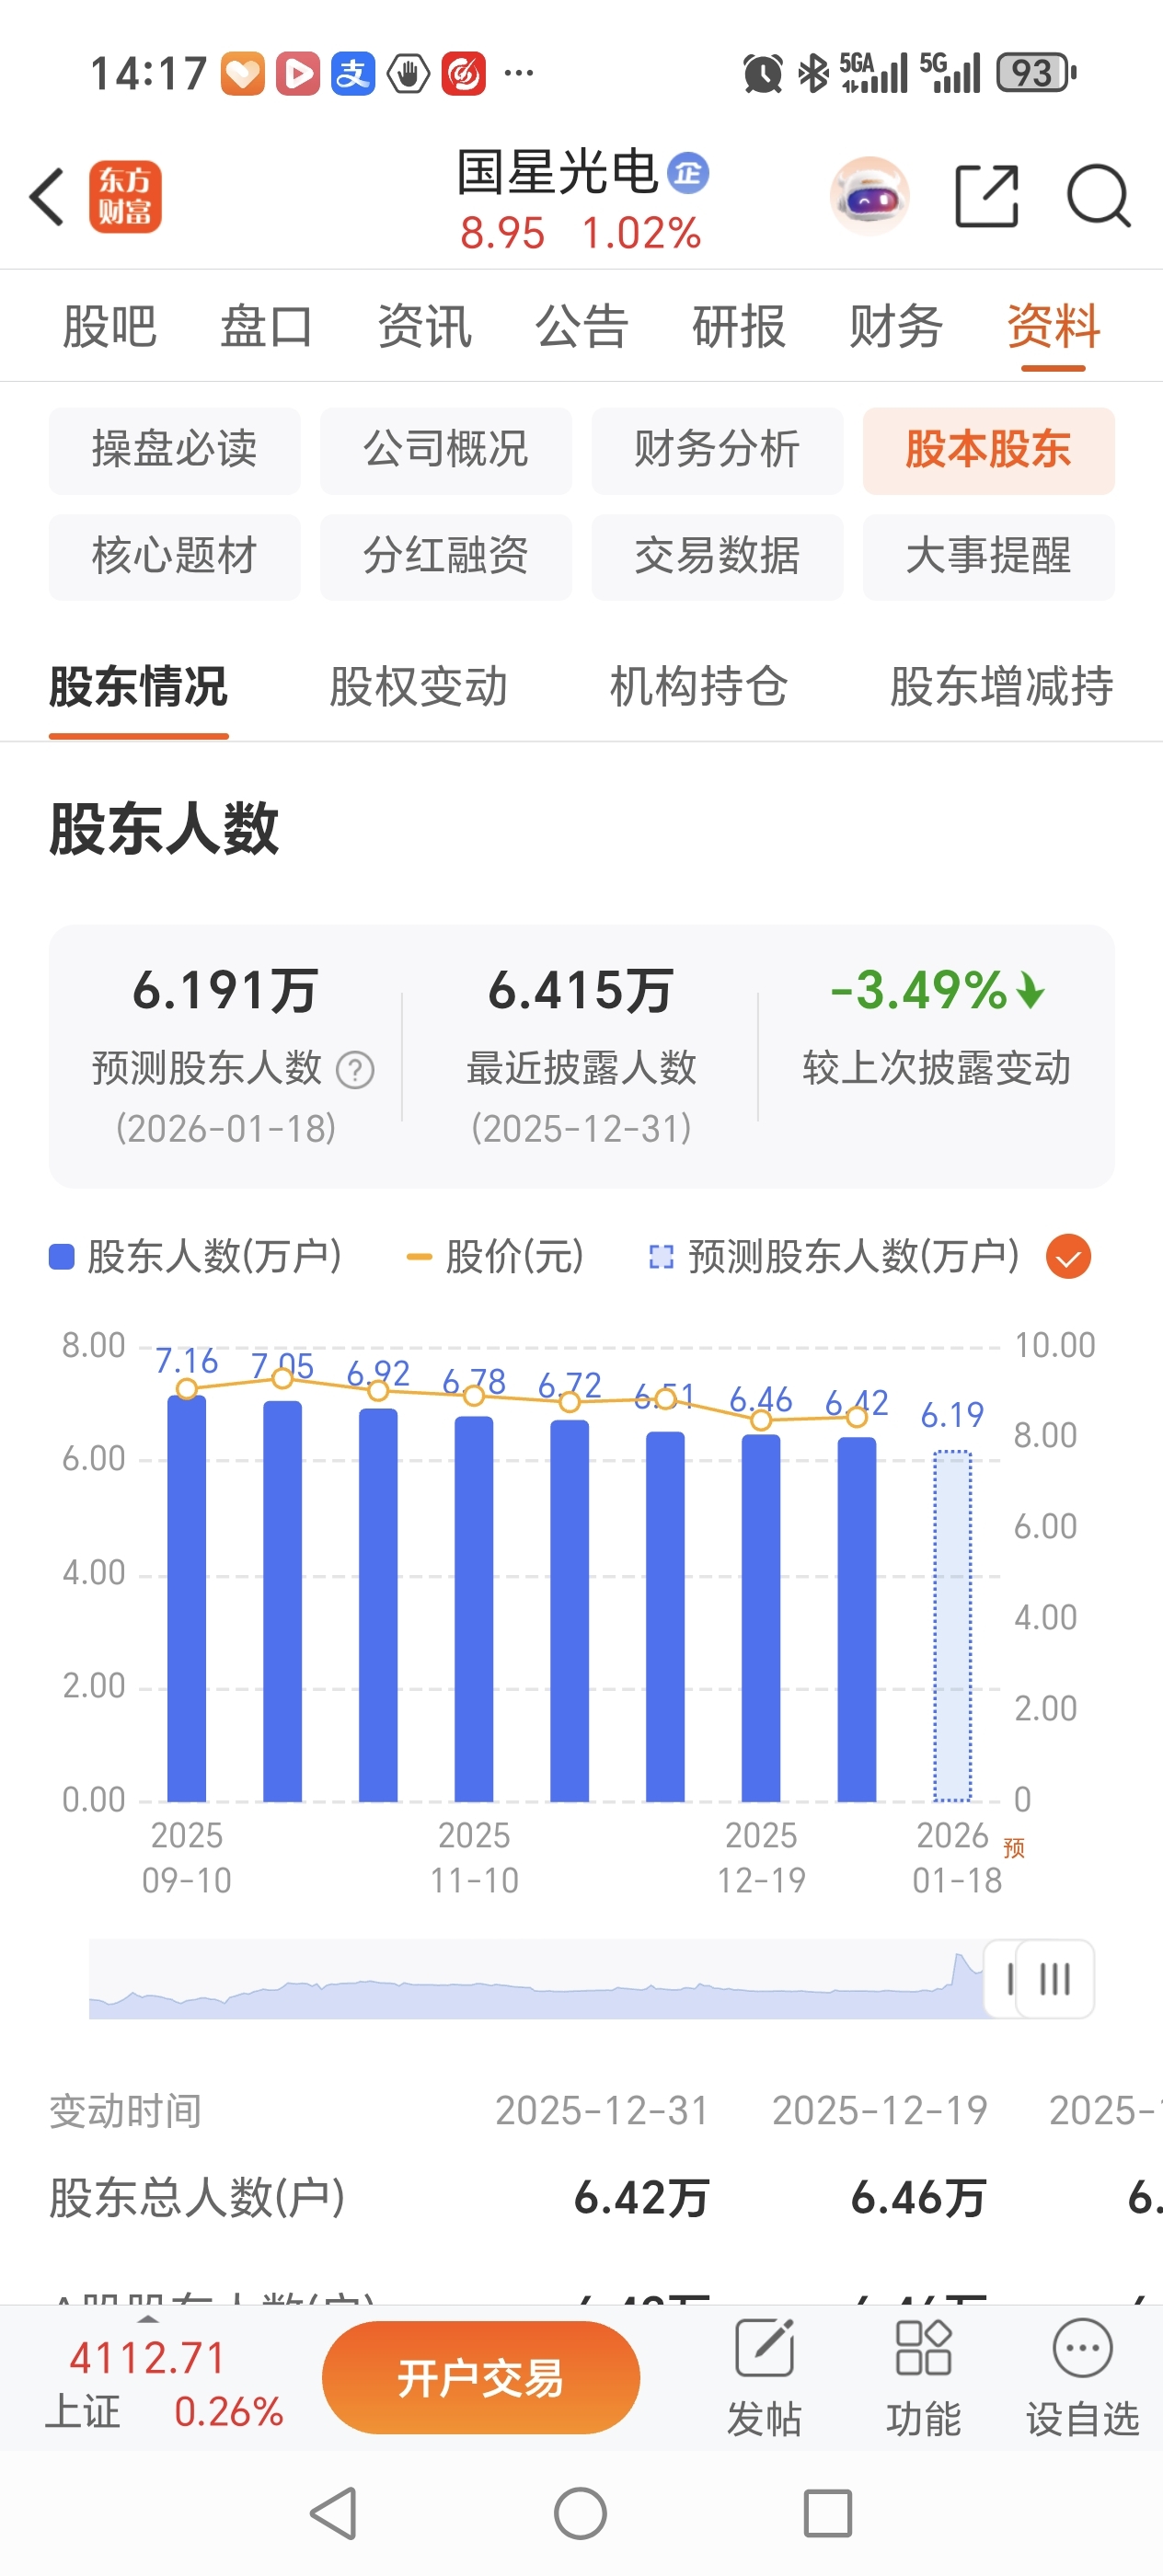
Task: Tap Android back navigation triangle
Action: pos(334,2513)
